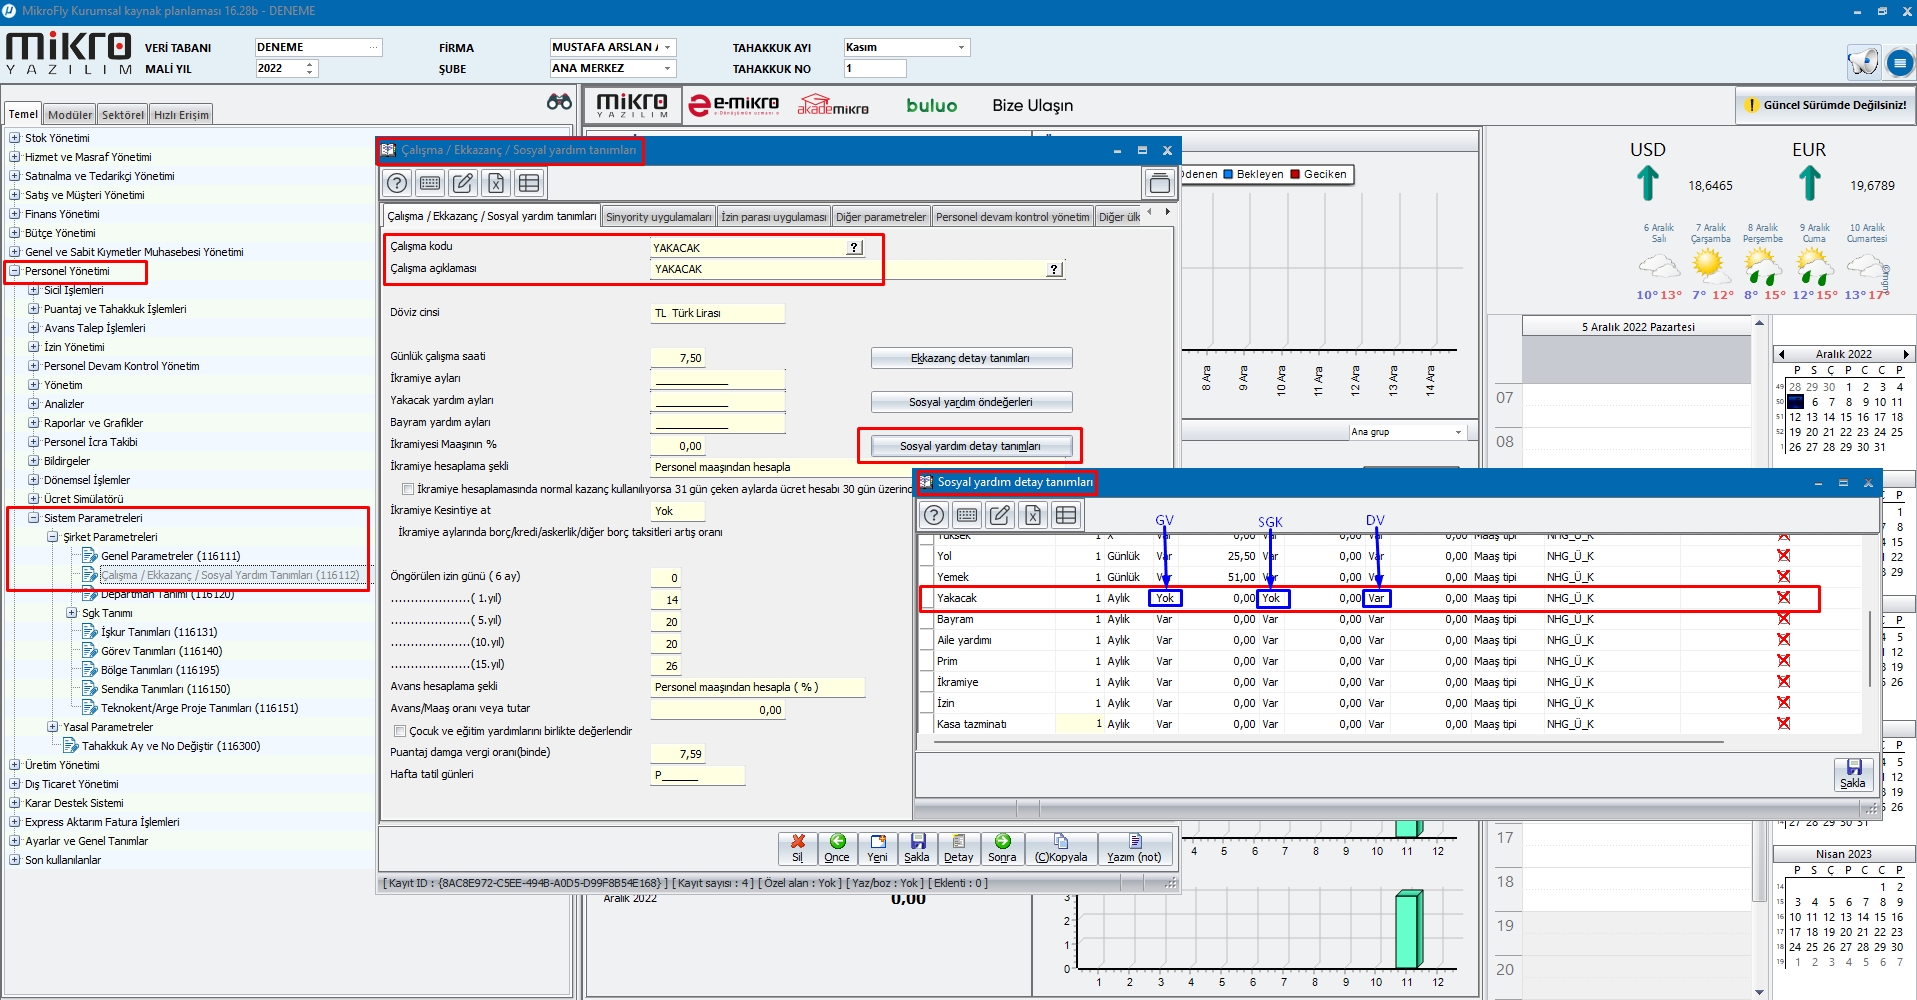The image size is (1917, 1000).
Task: Click Ekkazanç detay tanımları button
Action: [x=971, y=358]
